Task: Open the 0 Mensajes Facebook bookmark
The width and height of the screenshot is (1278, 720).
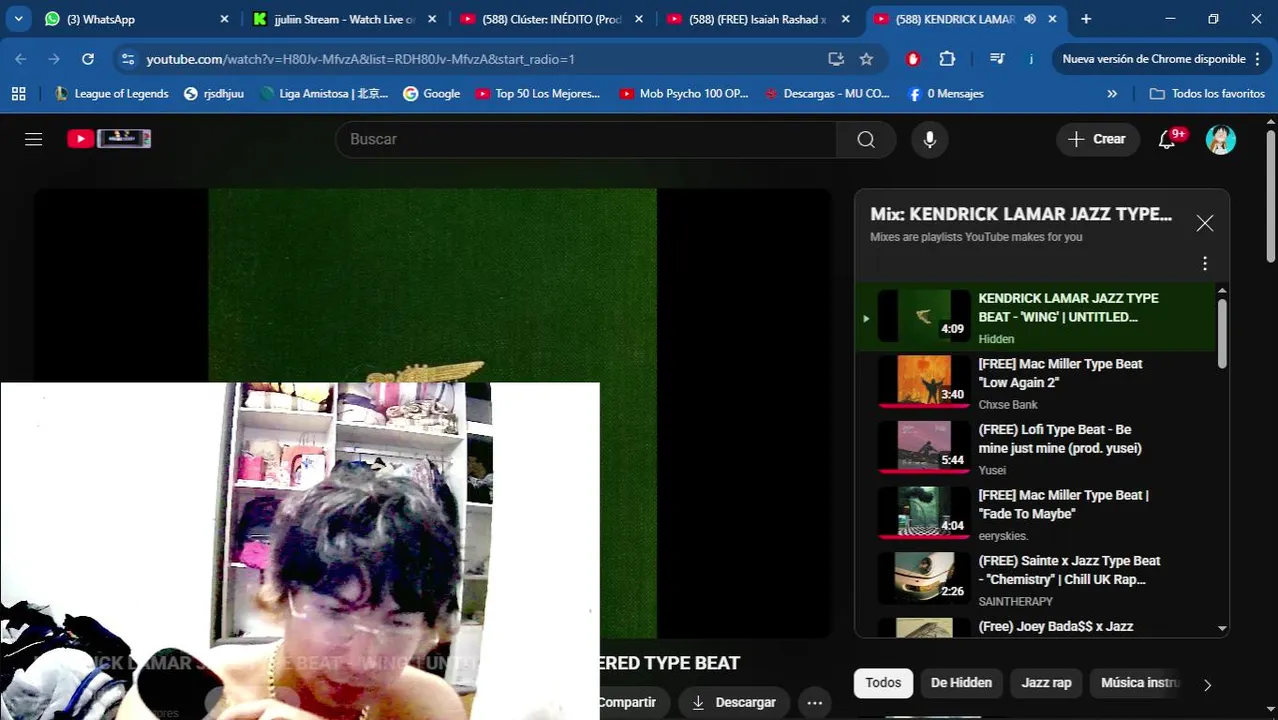Action: (x=945, y=93)
